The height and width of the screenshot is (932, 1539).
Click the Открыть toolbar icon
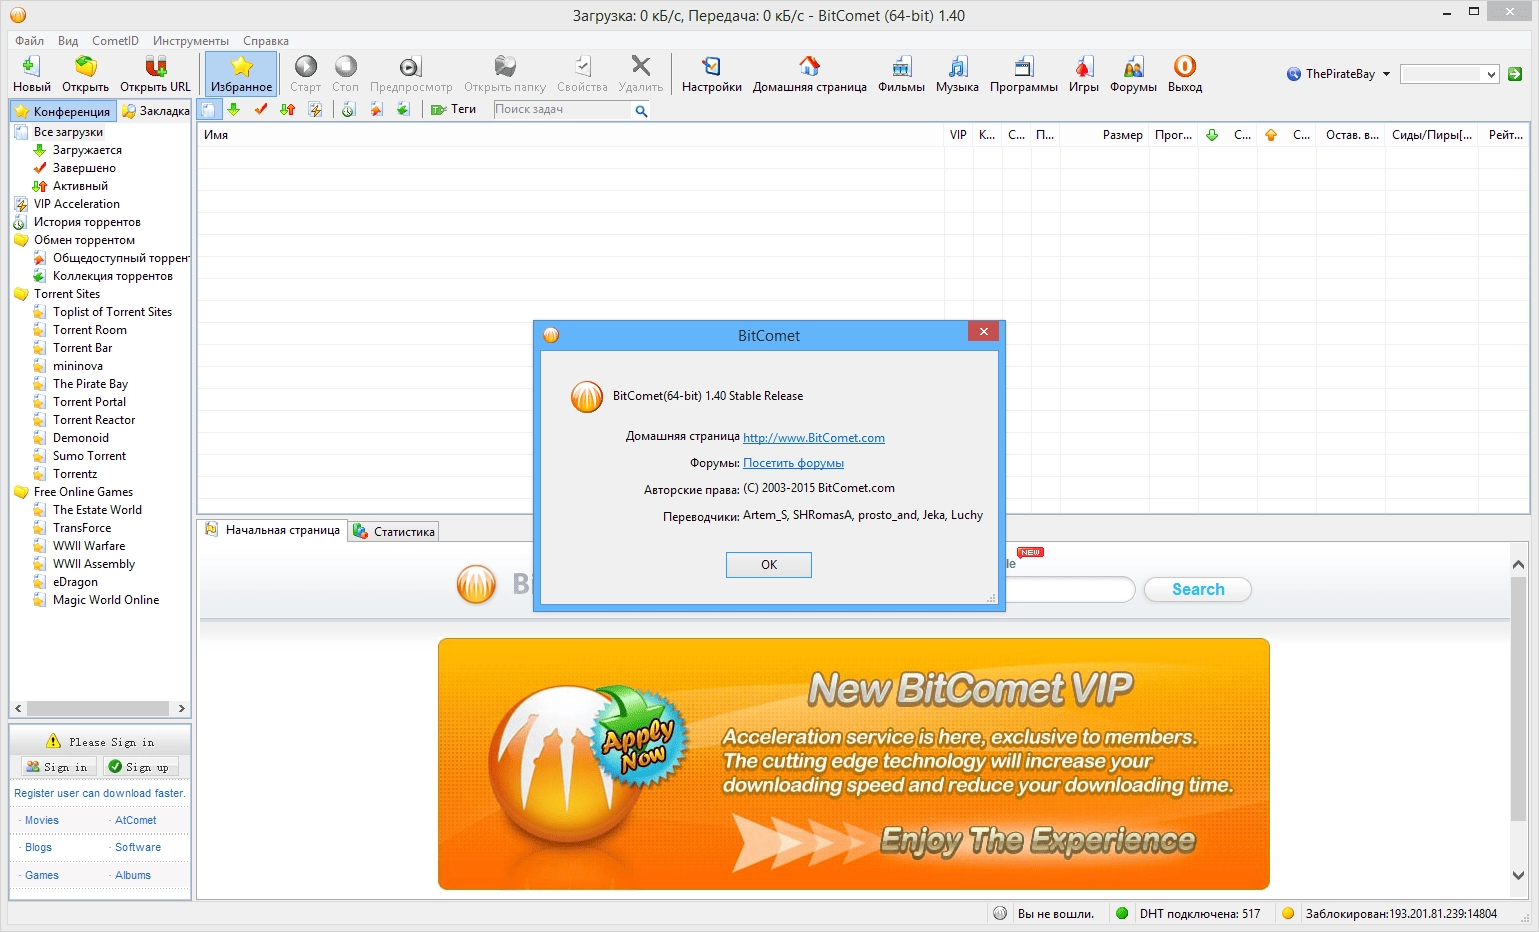(x=86, y=74)
